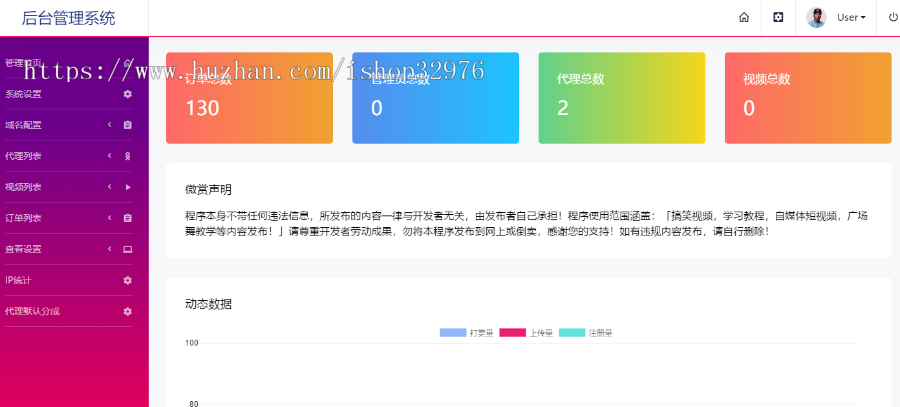Click the 微赏声明 heading
The image size is (900, 407).
point(208,189)
